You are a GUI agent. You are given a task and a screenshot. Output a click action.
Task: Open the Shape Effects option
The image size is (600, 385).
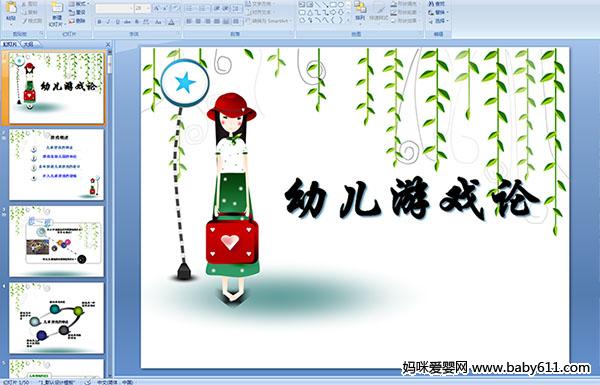click(404, 21)
